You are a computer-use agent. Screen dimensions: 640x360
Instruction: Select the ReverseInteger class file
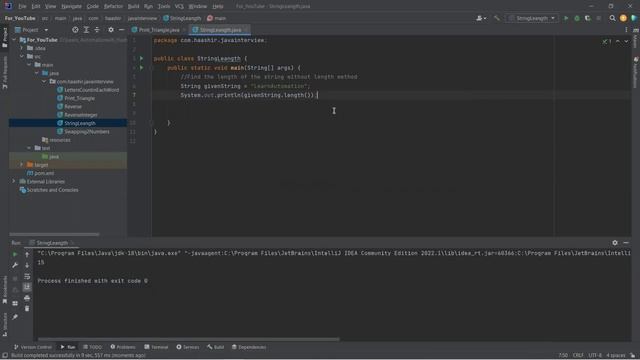tap(77, 115)
